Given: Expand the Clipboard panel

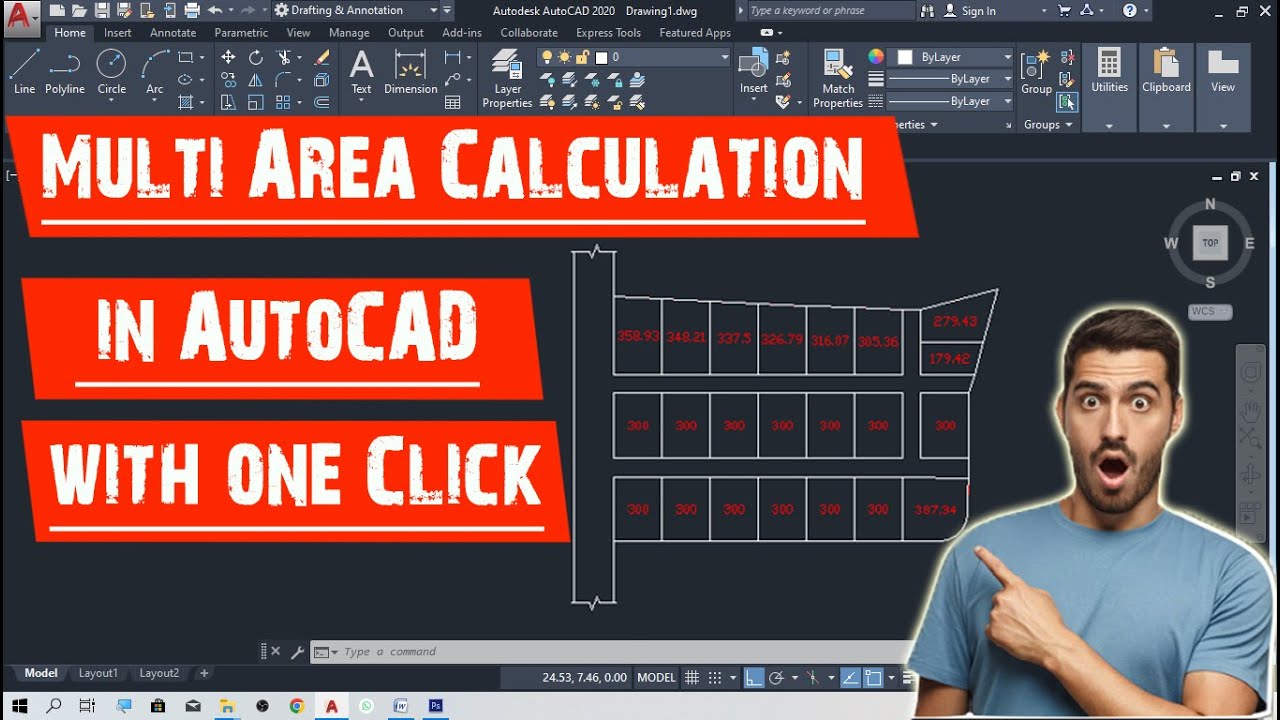Looking at the screenshot, I should coord(1166,126).
